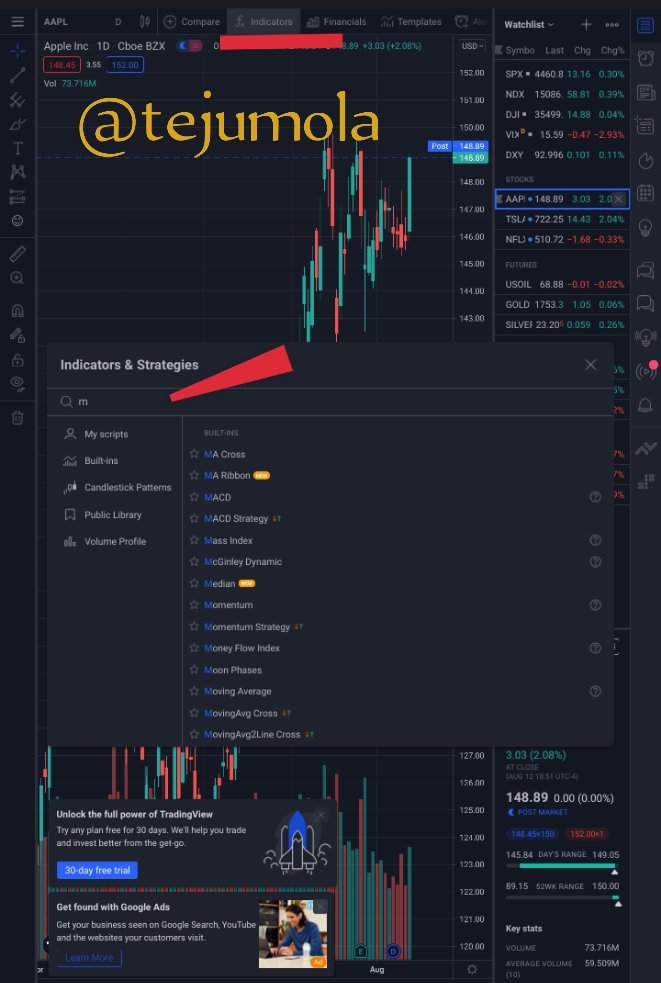
Task: Select the crosshair cursor tool
Action: coord(18,51)
